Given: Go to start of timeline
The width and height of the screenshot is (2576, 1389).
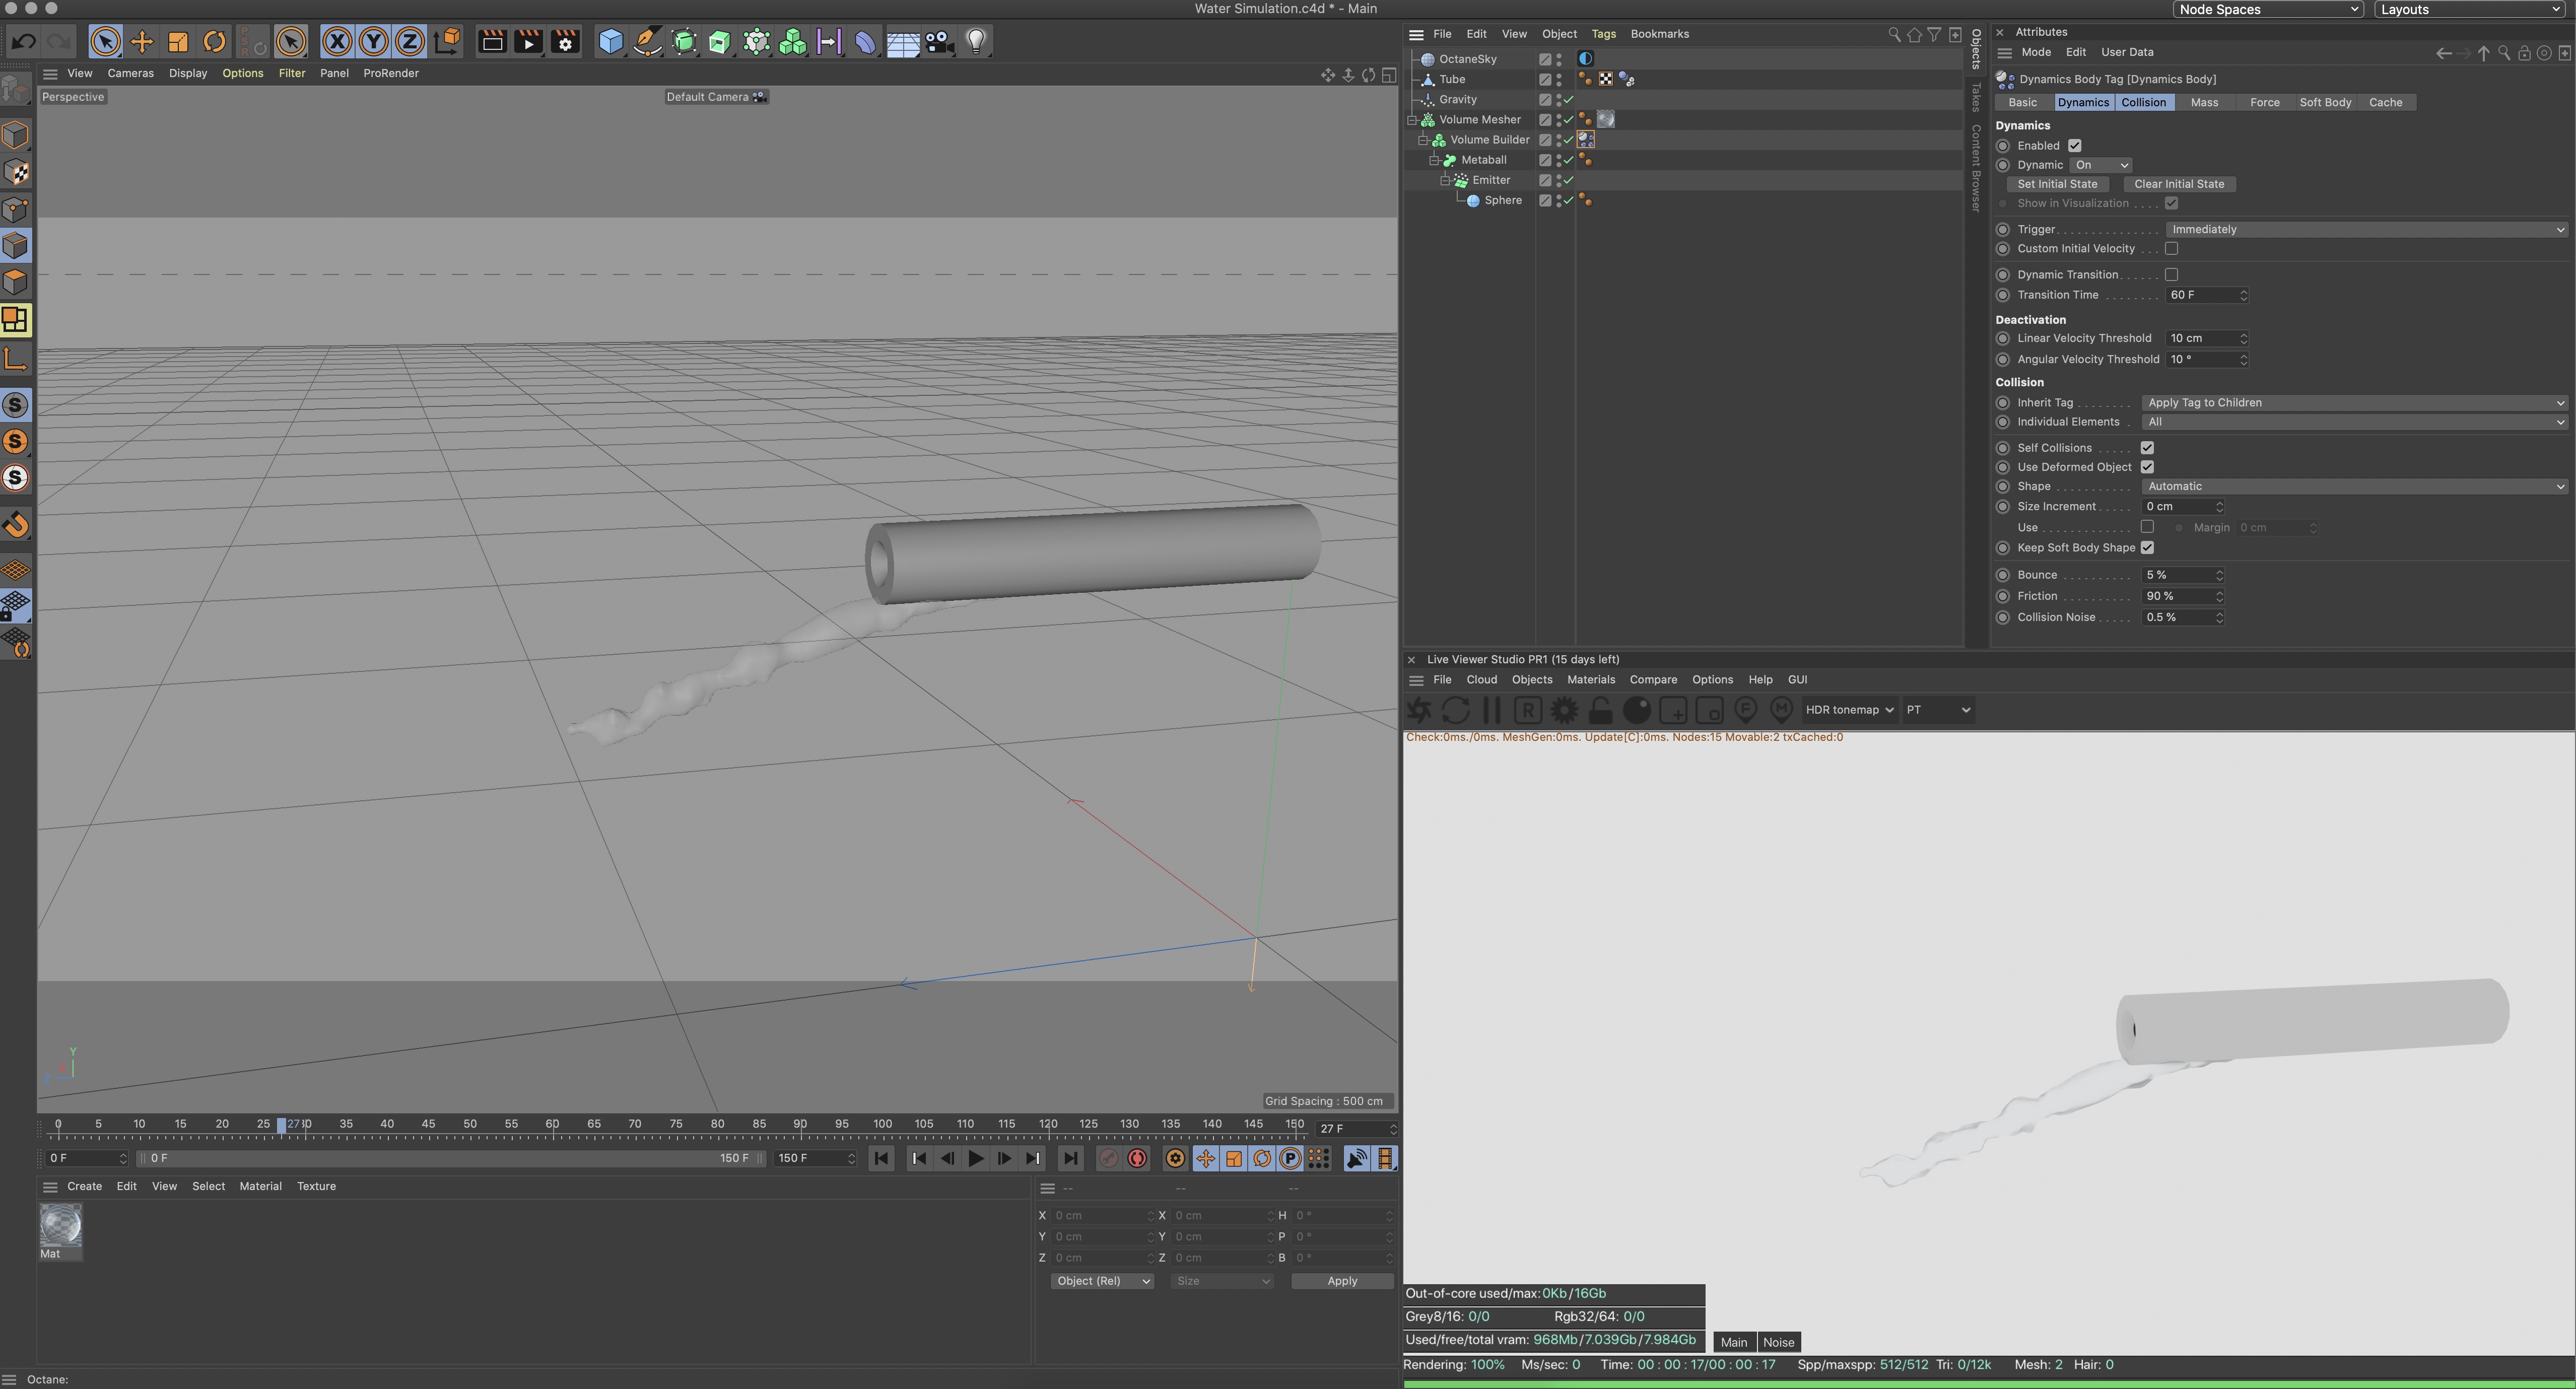Looking at the screenshot, I should tap(881, 1158).
